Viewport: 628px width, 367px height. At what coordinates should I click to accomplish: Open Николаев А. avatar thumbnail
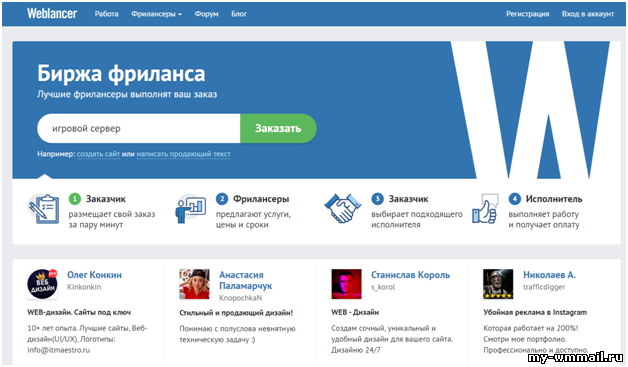[498, 284]
